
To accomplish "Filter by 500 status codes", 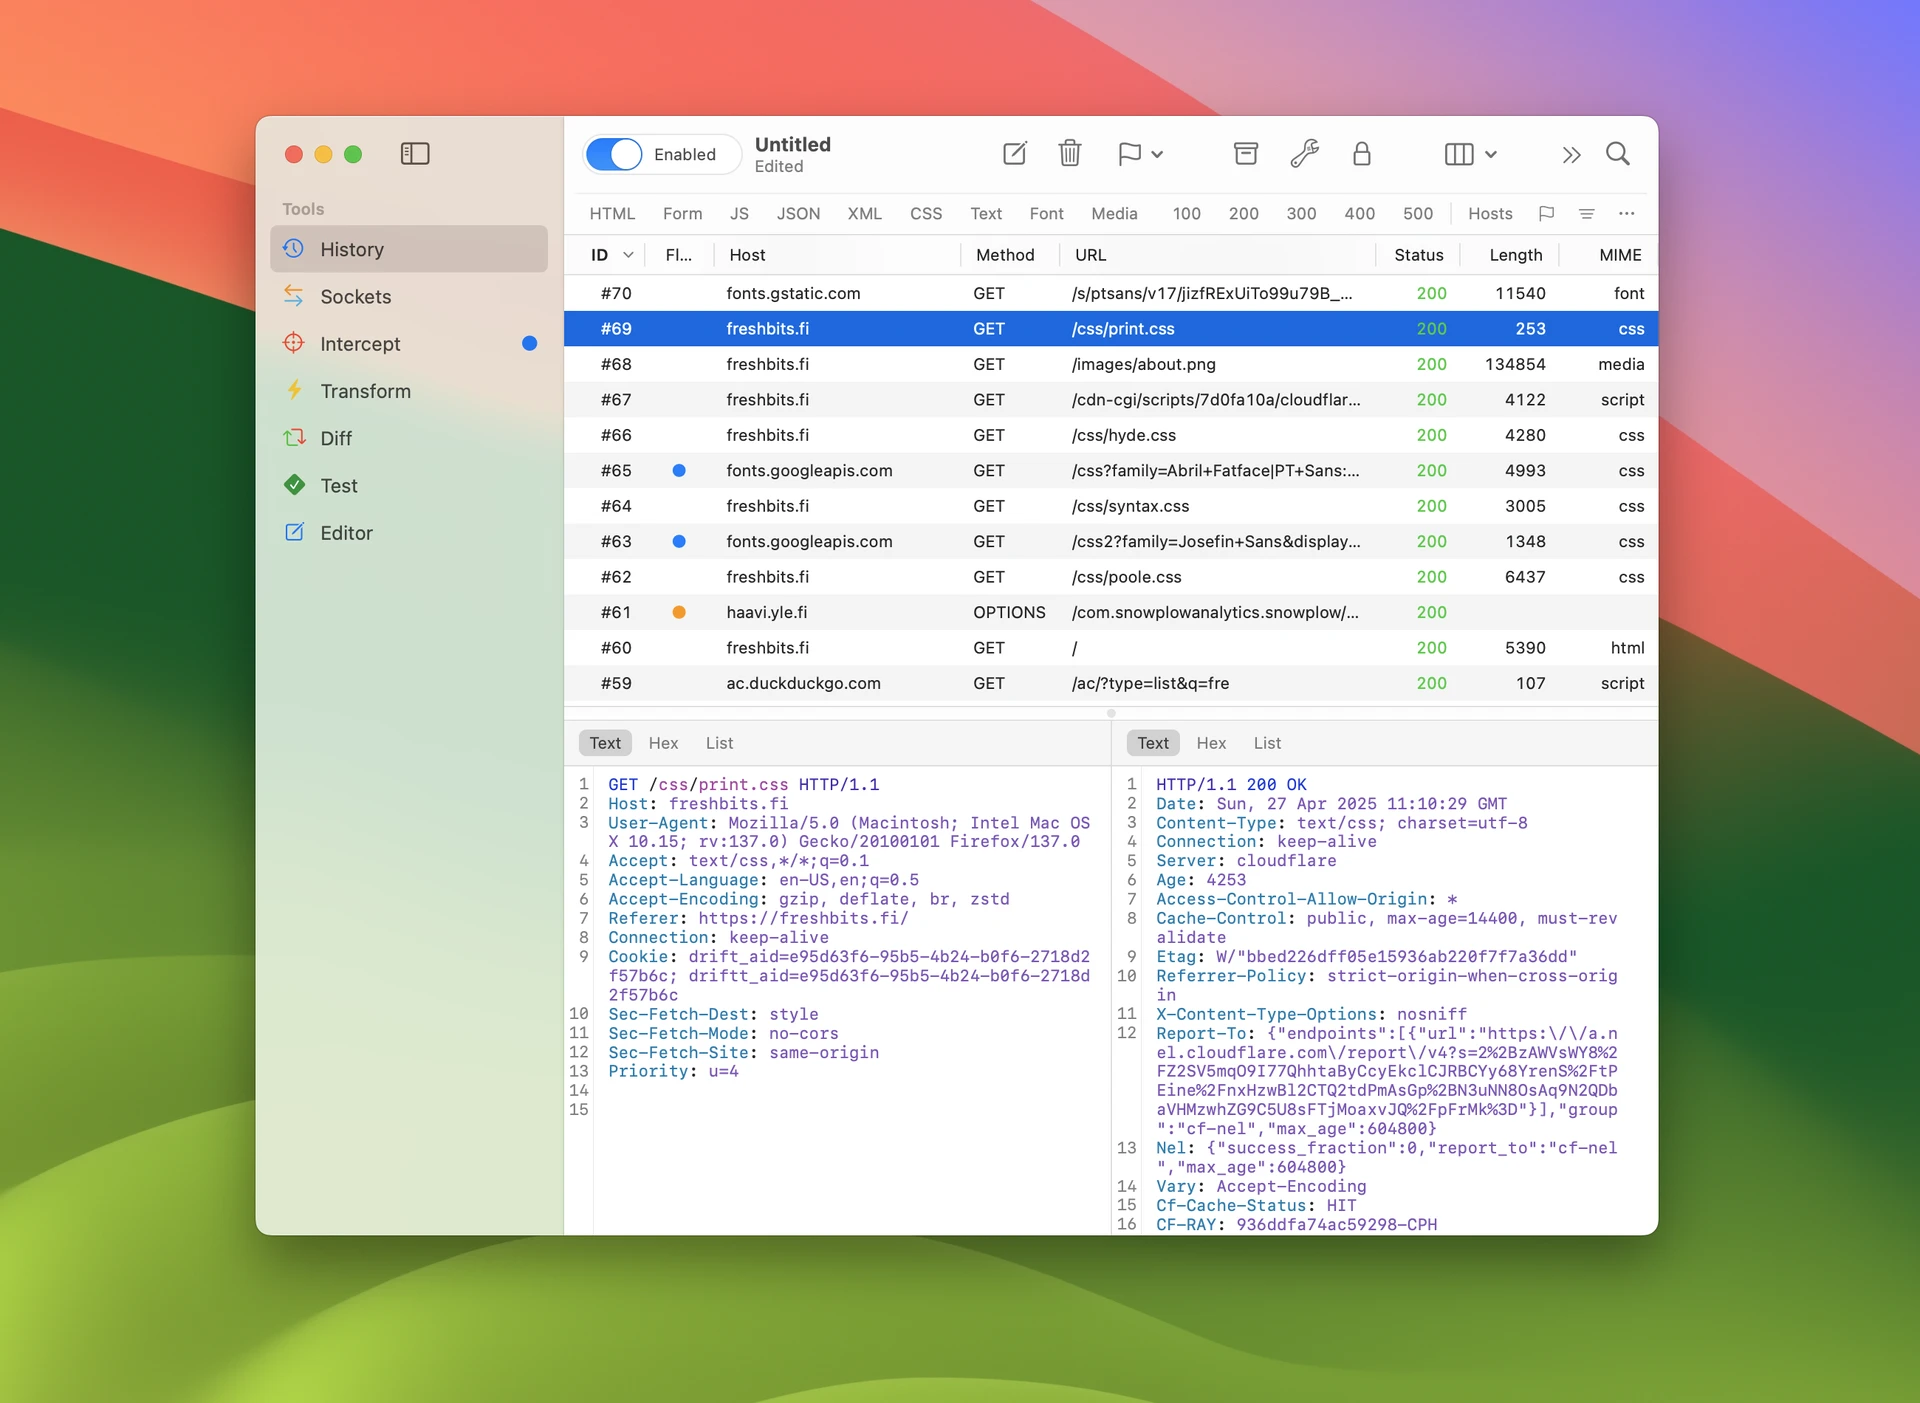I will point(1417,213).
